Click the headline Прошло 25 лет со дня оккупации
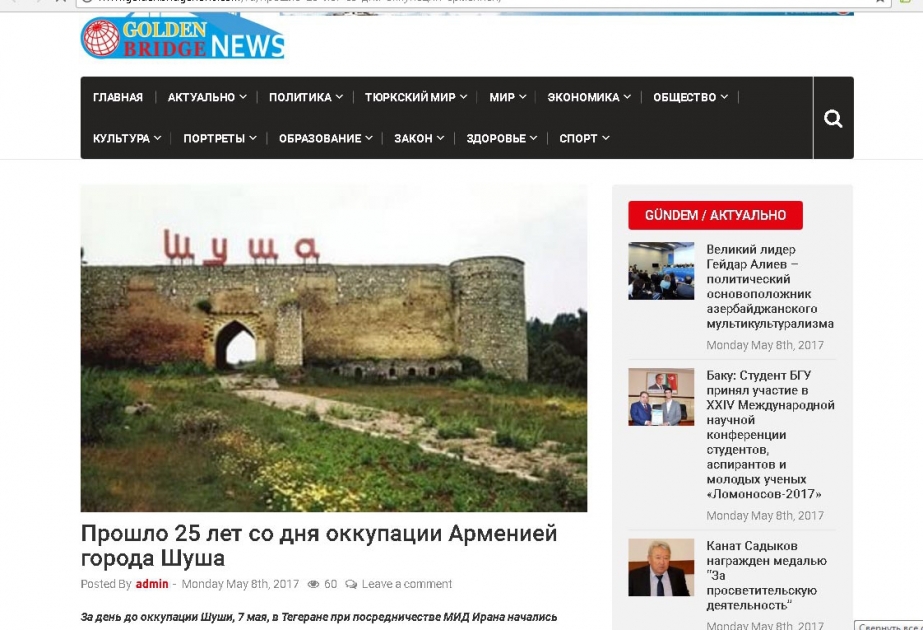The height and width of the screenshot is (630, 923). [319, 545]
